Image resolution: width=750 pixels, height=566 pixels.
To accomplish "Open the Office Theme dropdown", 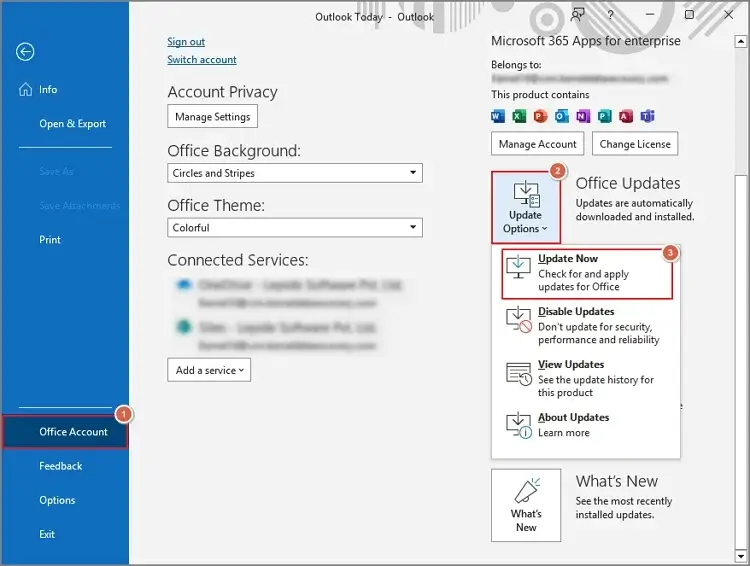I will tap(295, 228).
